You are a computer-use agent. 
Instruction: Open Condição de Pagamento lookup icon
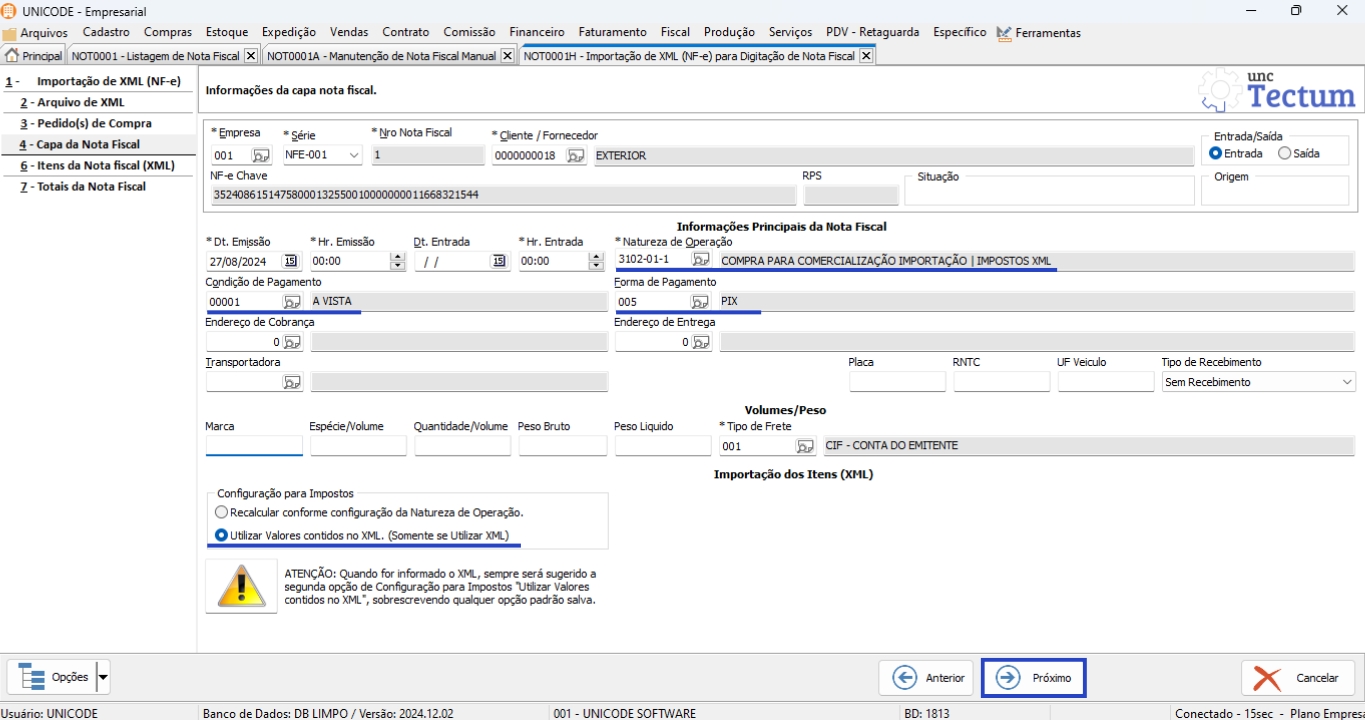[x=292, y=301]
